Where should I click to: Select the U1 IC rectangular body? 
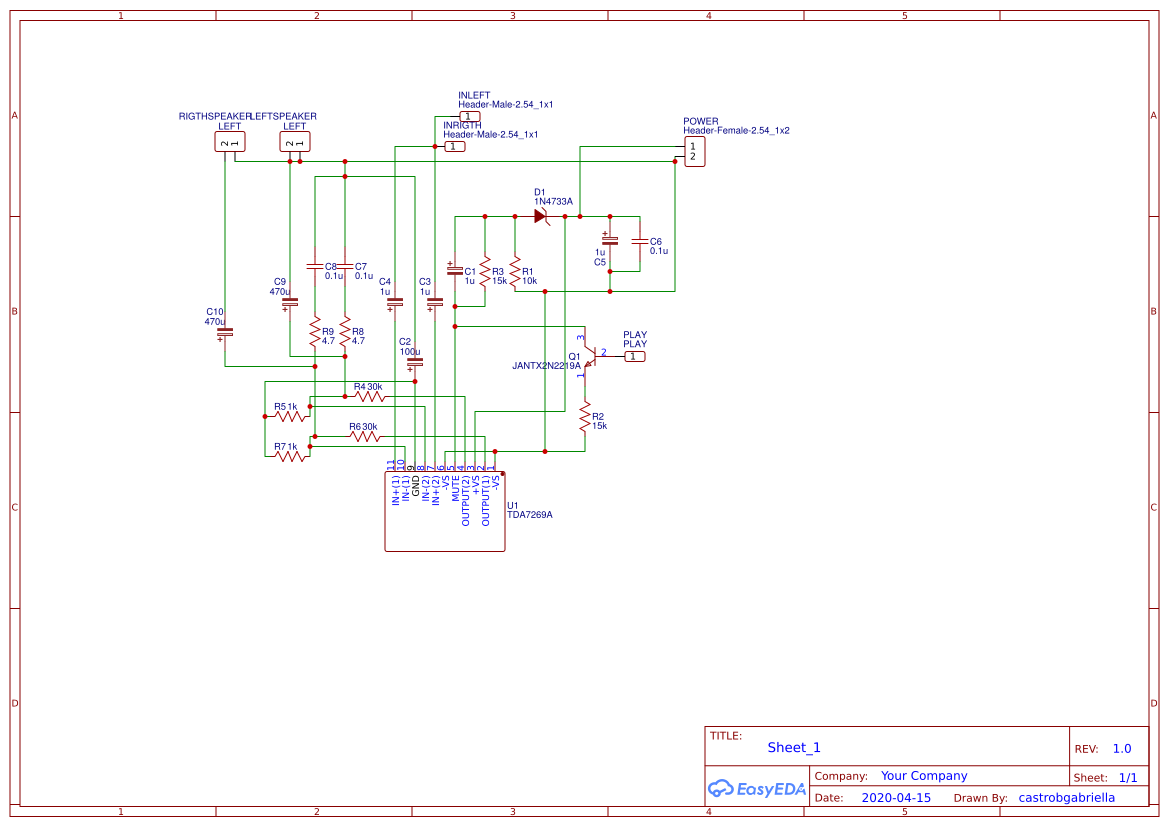coord(445,512)
